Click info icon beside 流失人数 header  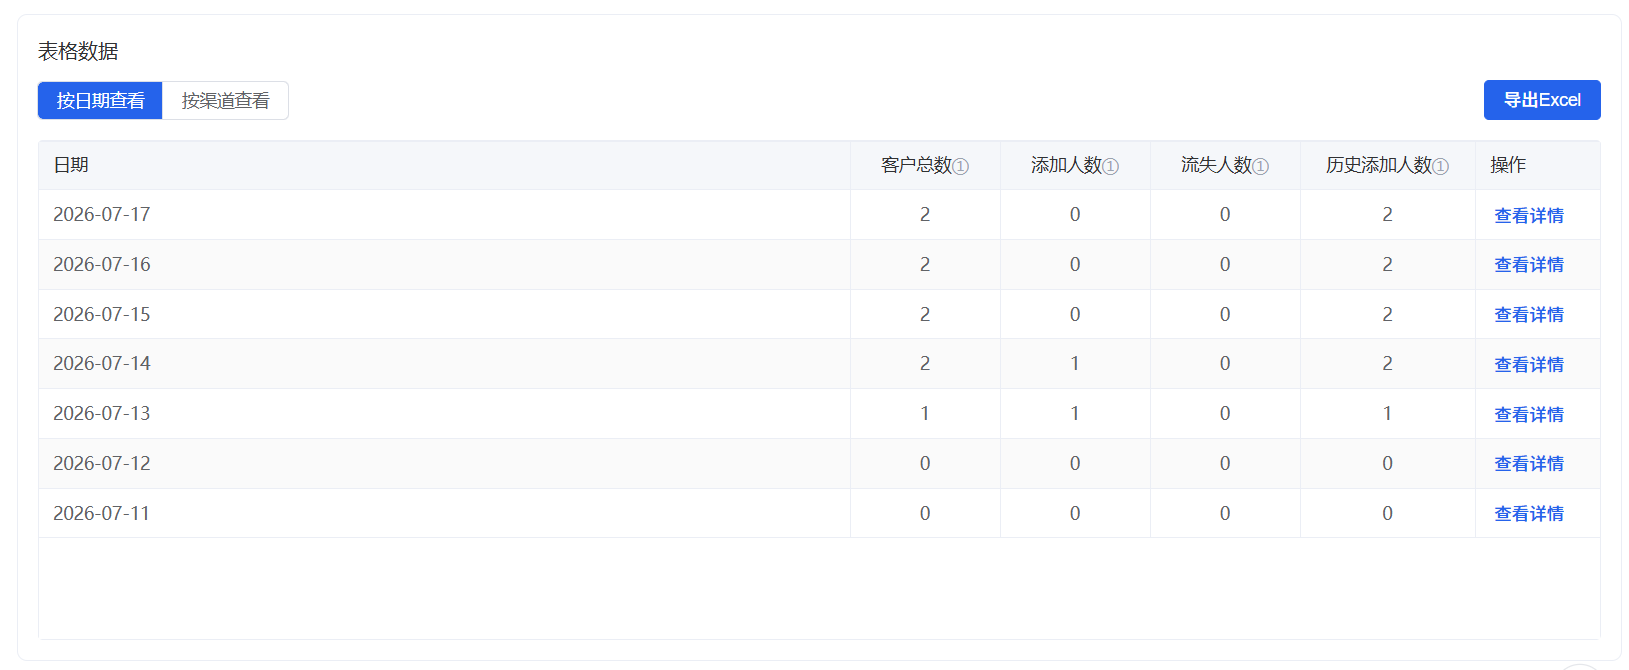click(1261, 167)
